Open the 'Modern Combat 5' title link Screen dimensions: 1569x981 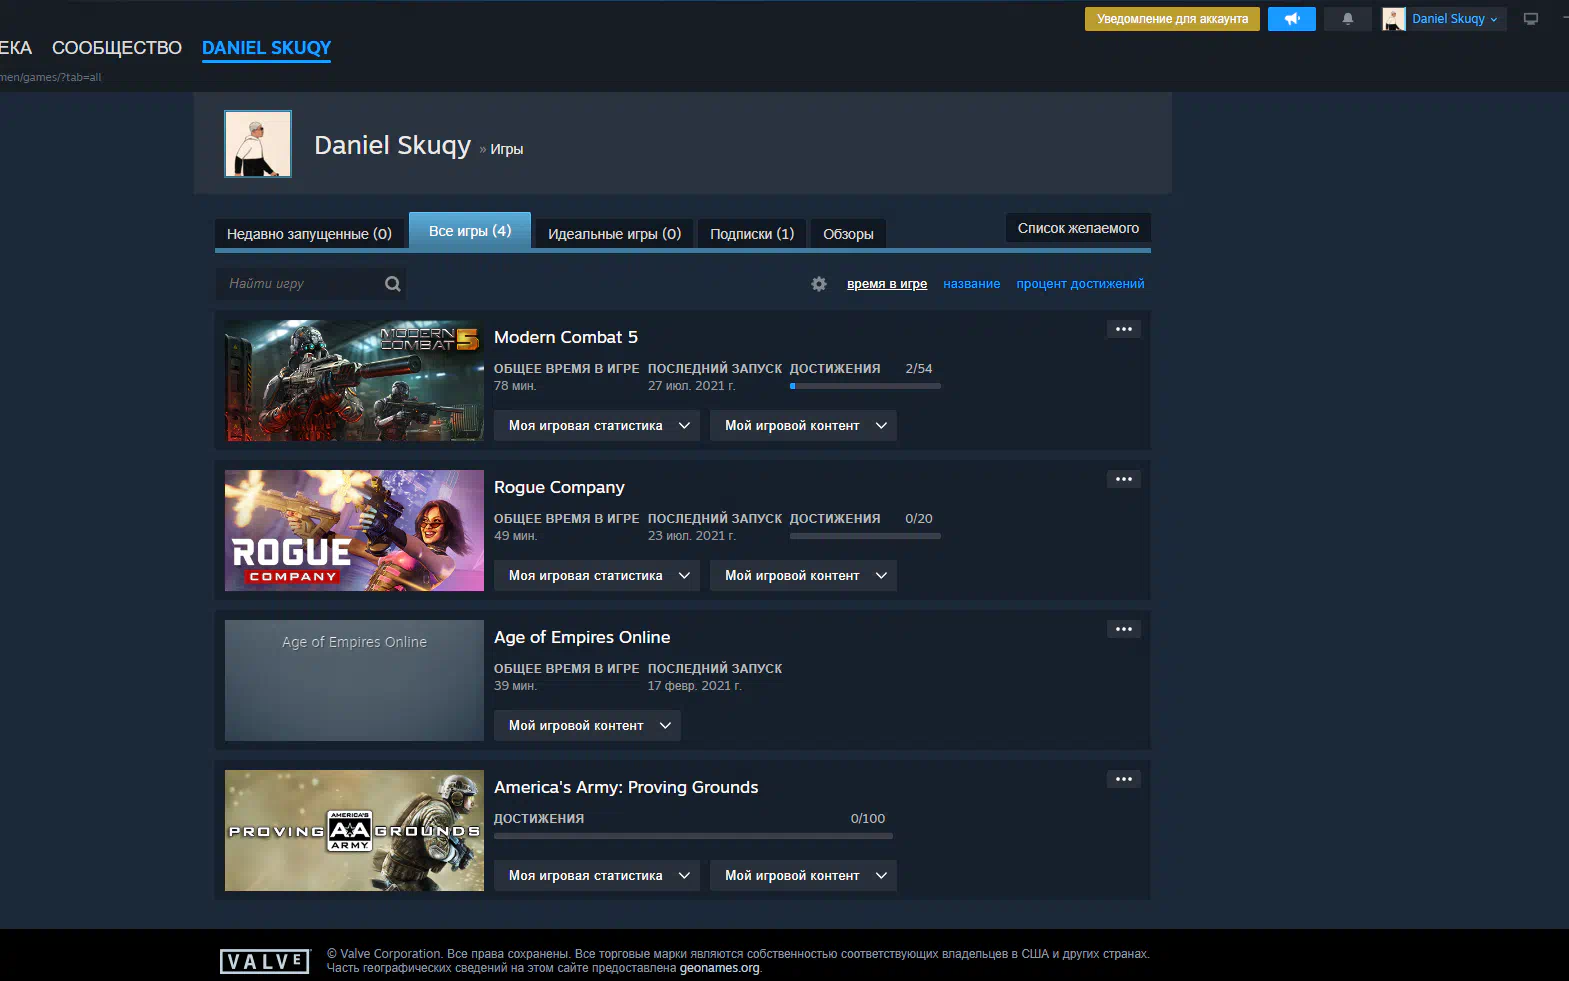pos(566,337)
